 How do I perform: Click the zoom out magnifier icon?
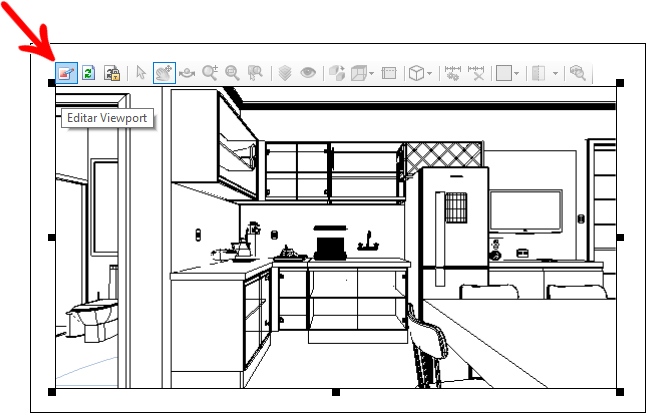232,73
